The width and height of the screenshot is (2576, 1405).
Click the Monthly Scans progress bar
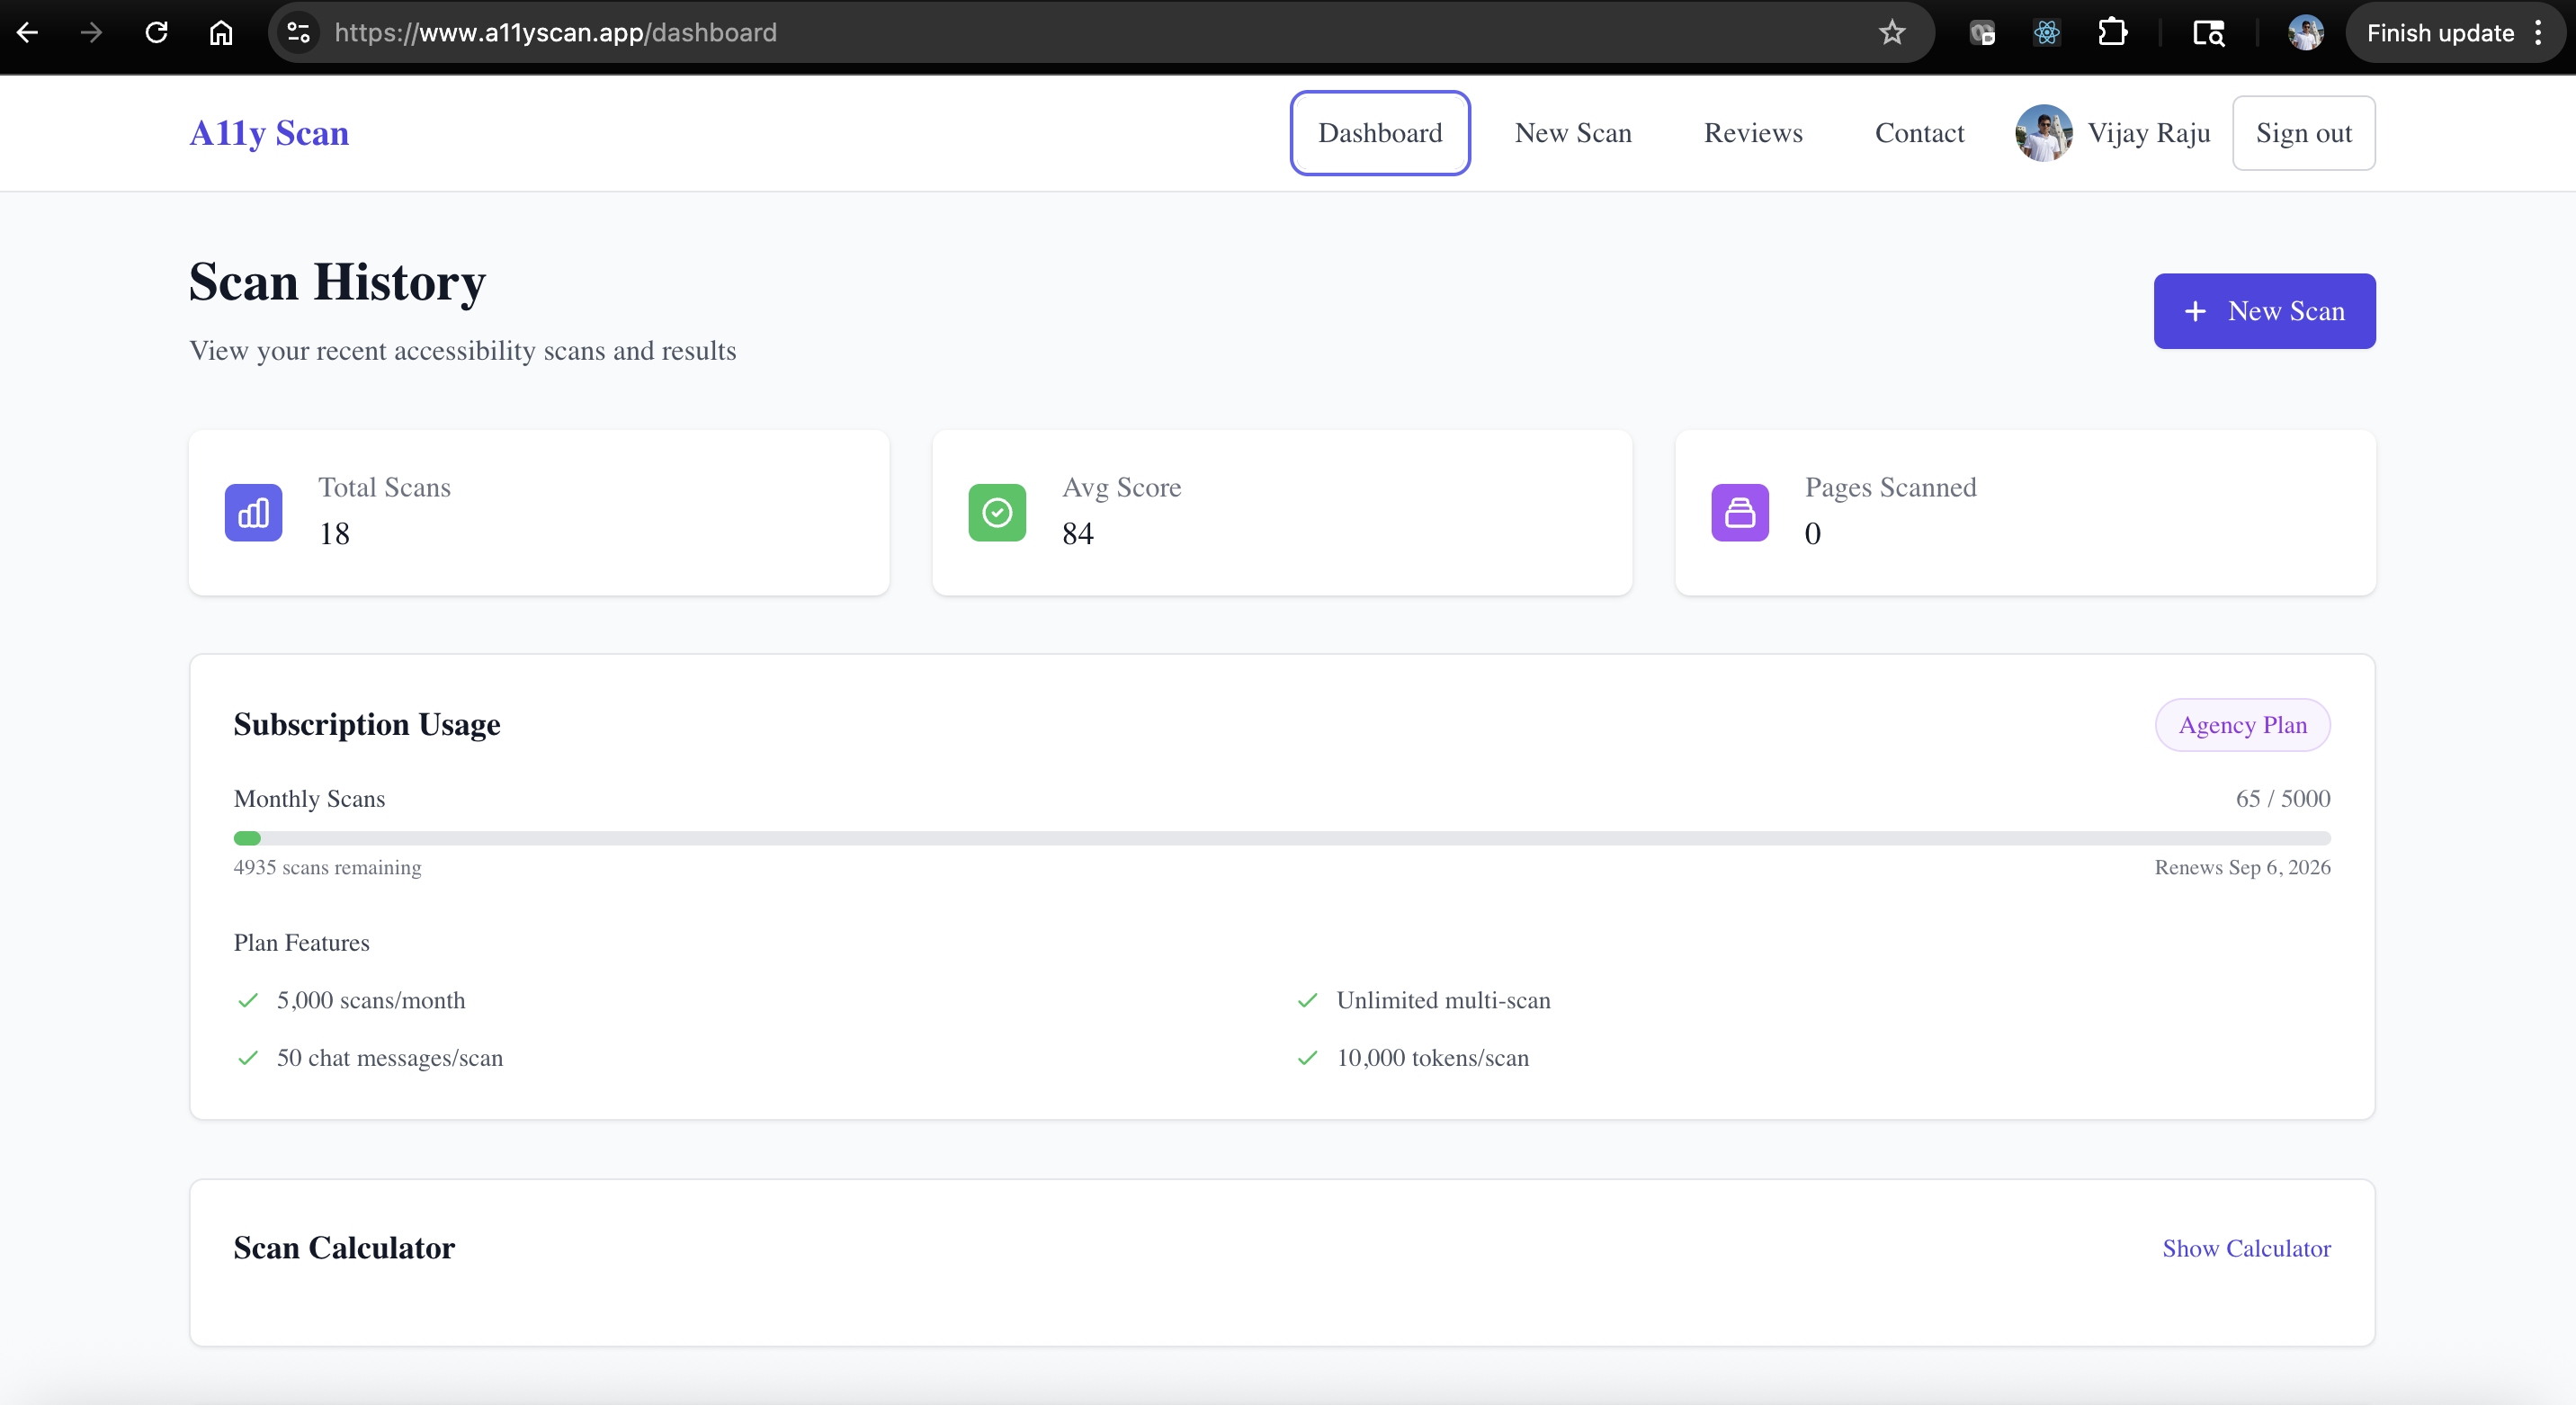pos(1281,838)
